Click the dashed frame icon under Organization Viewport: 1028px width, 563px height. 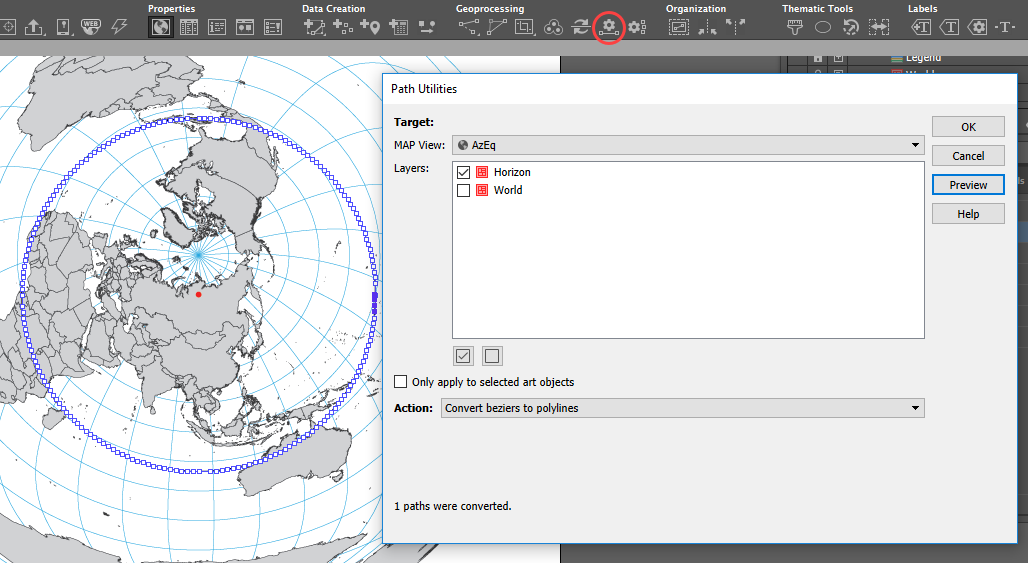point(679,27)
